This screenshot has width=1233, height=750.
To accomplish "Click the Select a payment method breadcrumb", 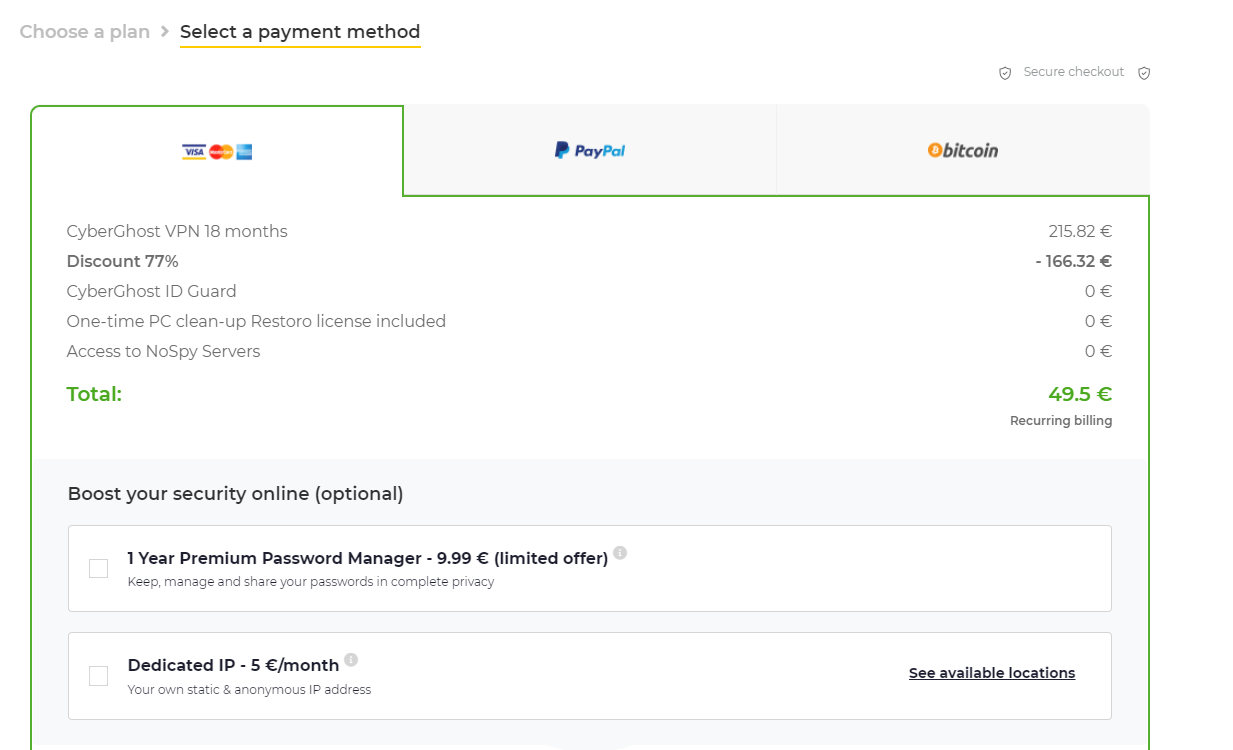I will tap(300, 32).
